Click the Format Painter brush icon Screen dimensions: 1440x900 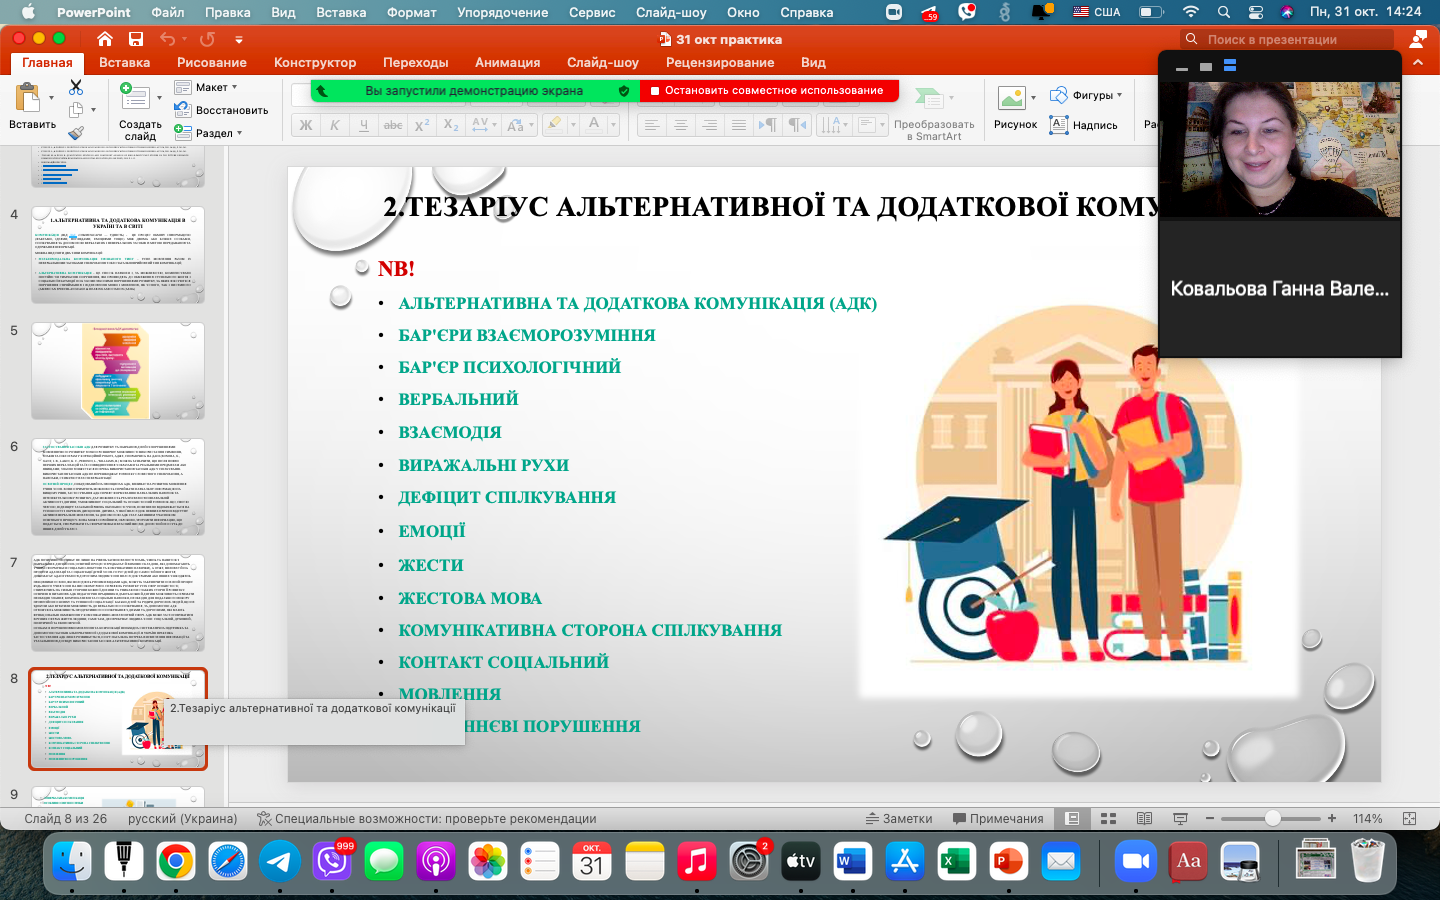[76, 133]
